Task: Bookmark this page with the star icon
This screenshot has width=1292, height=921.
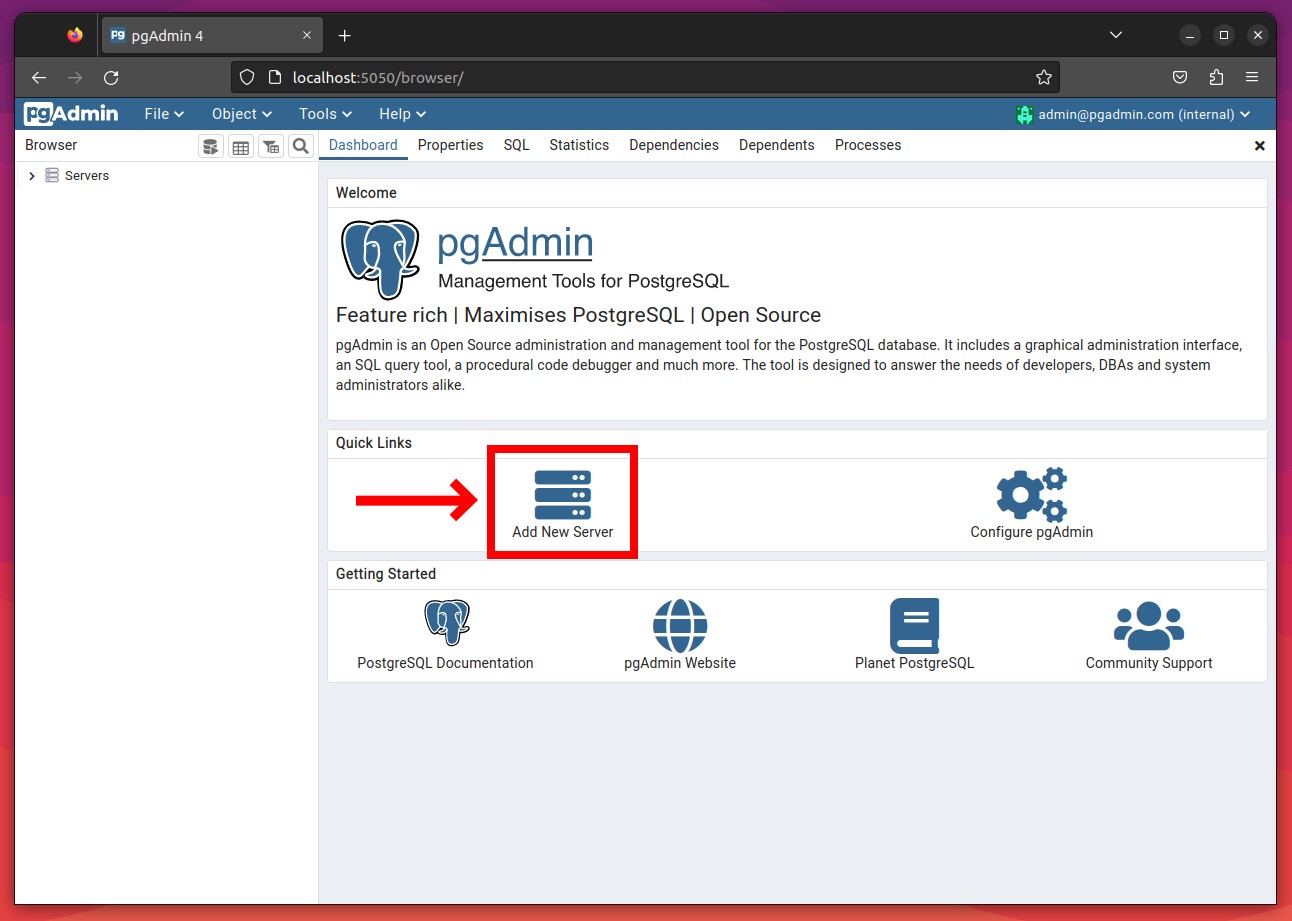Action: pyautogui.click(x=1044, y=77)
